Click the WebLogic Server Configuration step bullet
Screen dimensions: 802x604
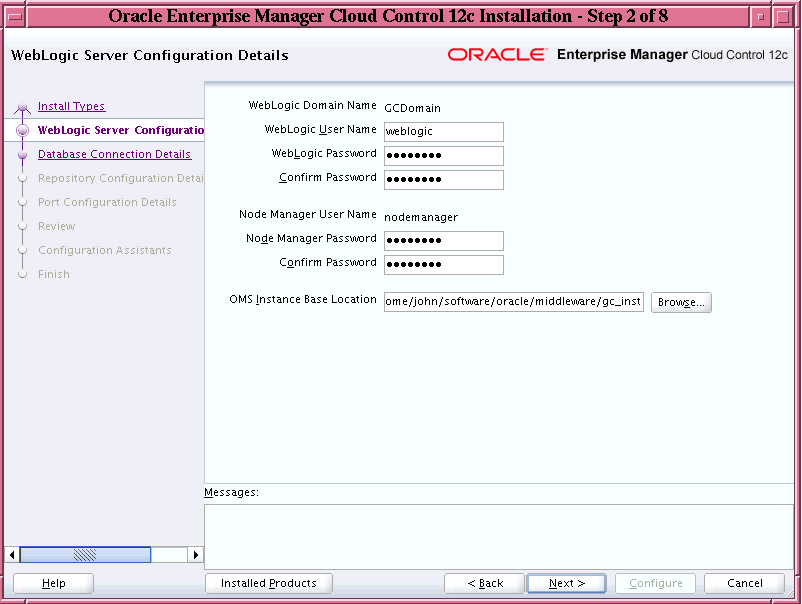click(x=23, y=130)
